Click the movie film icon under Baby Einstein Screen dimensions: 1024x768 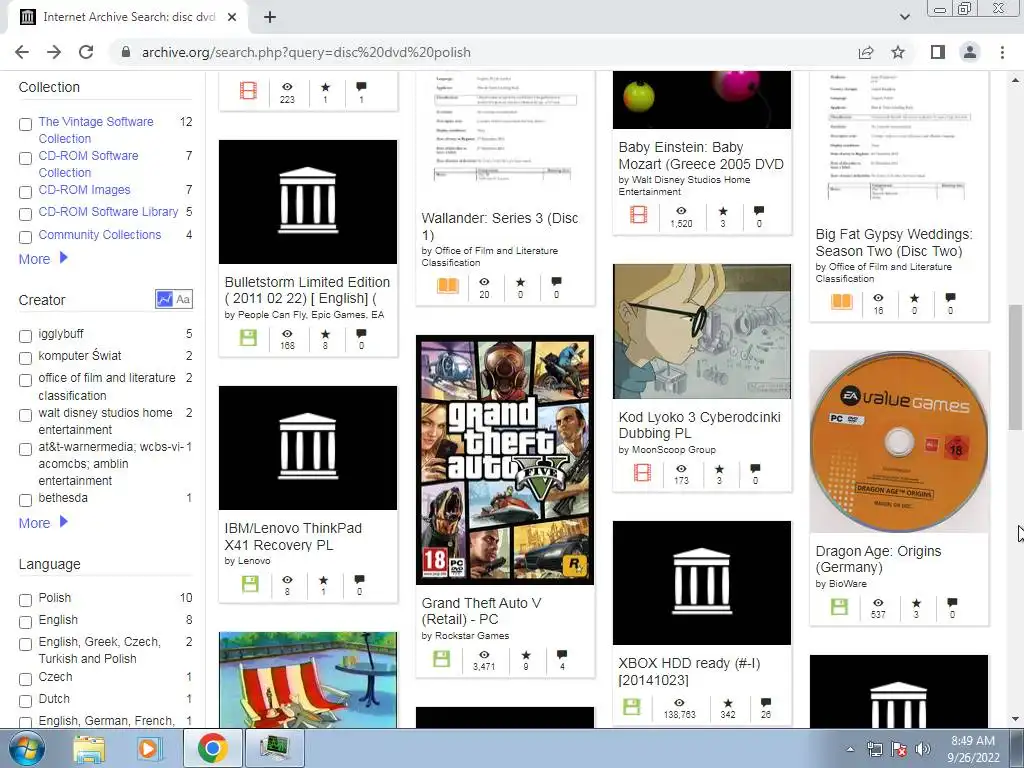click(639, 214)
